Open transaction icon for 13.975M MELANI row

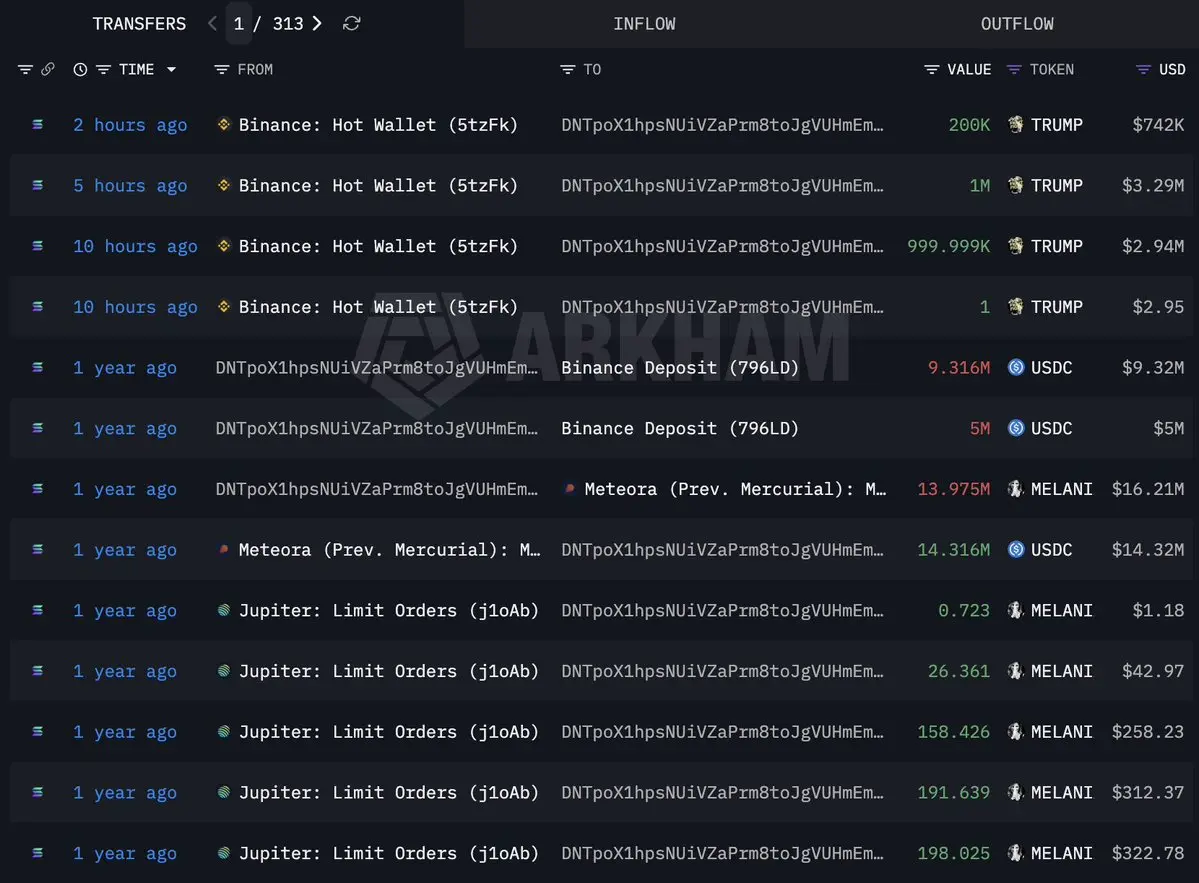[37, 489]
